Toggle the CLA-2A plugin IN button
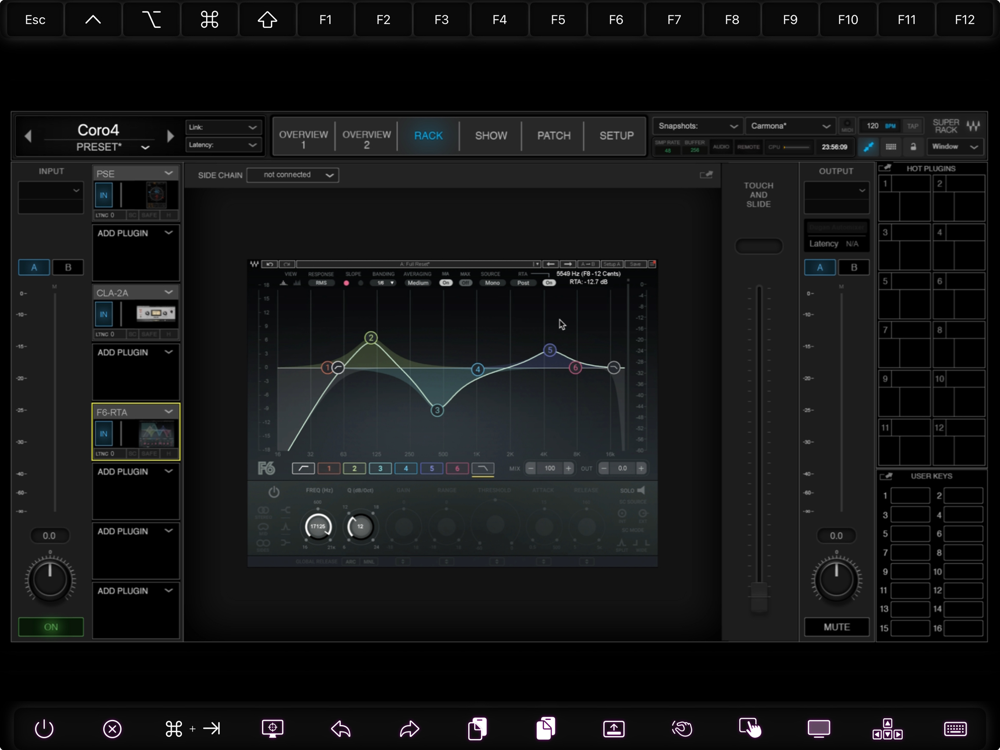 tap(104, 314)
